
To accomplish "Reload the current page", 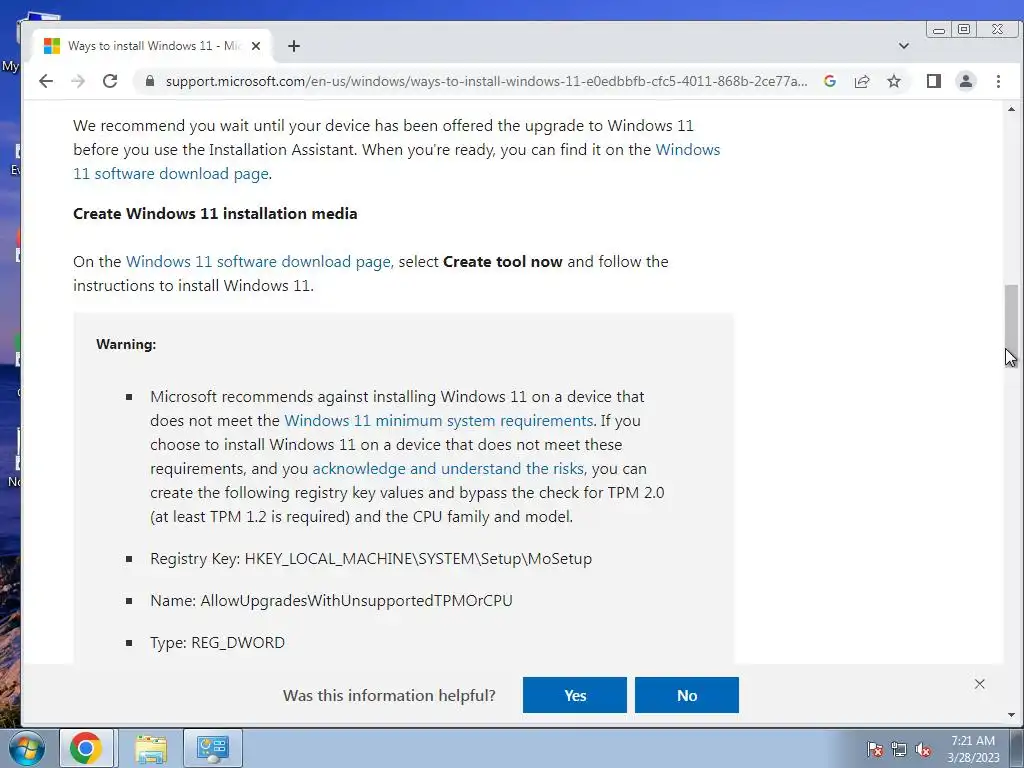I will tap(110, 81).
